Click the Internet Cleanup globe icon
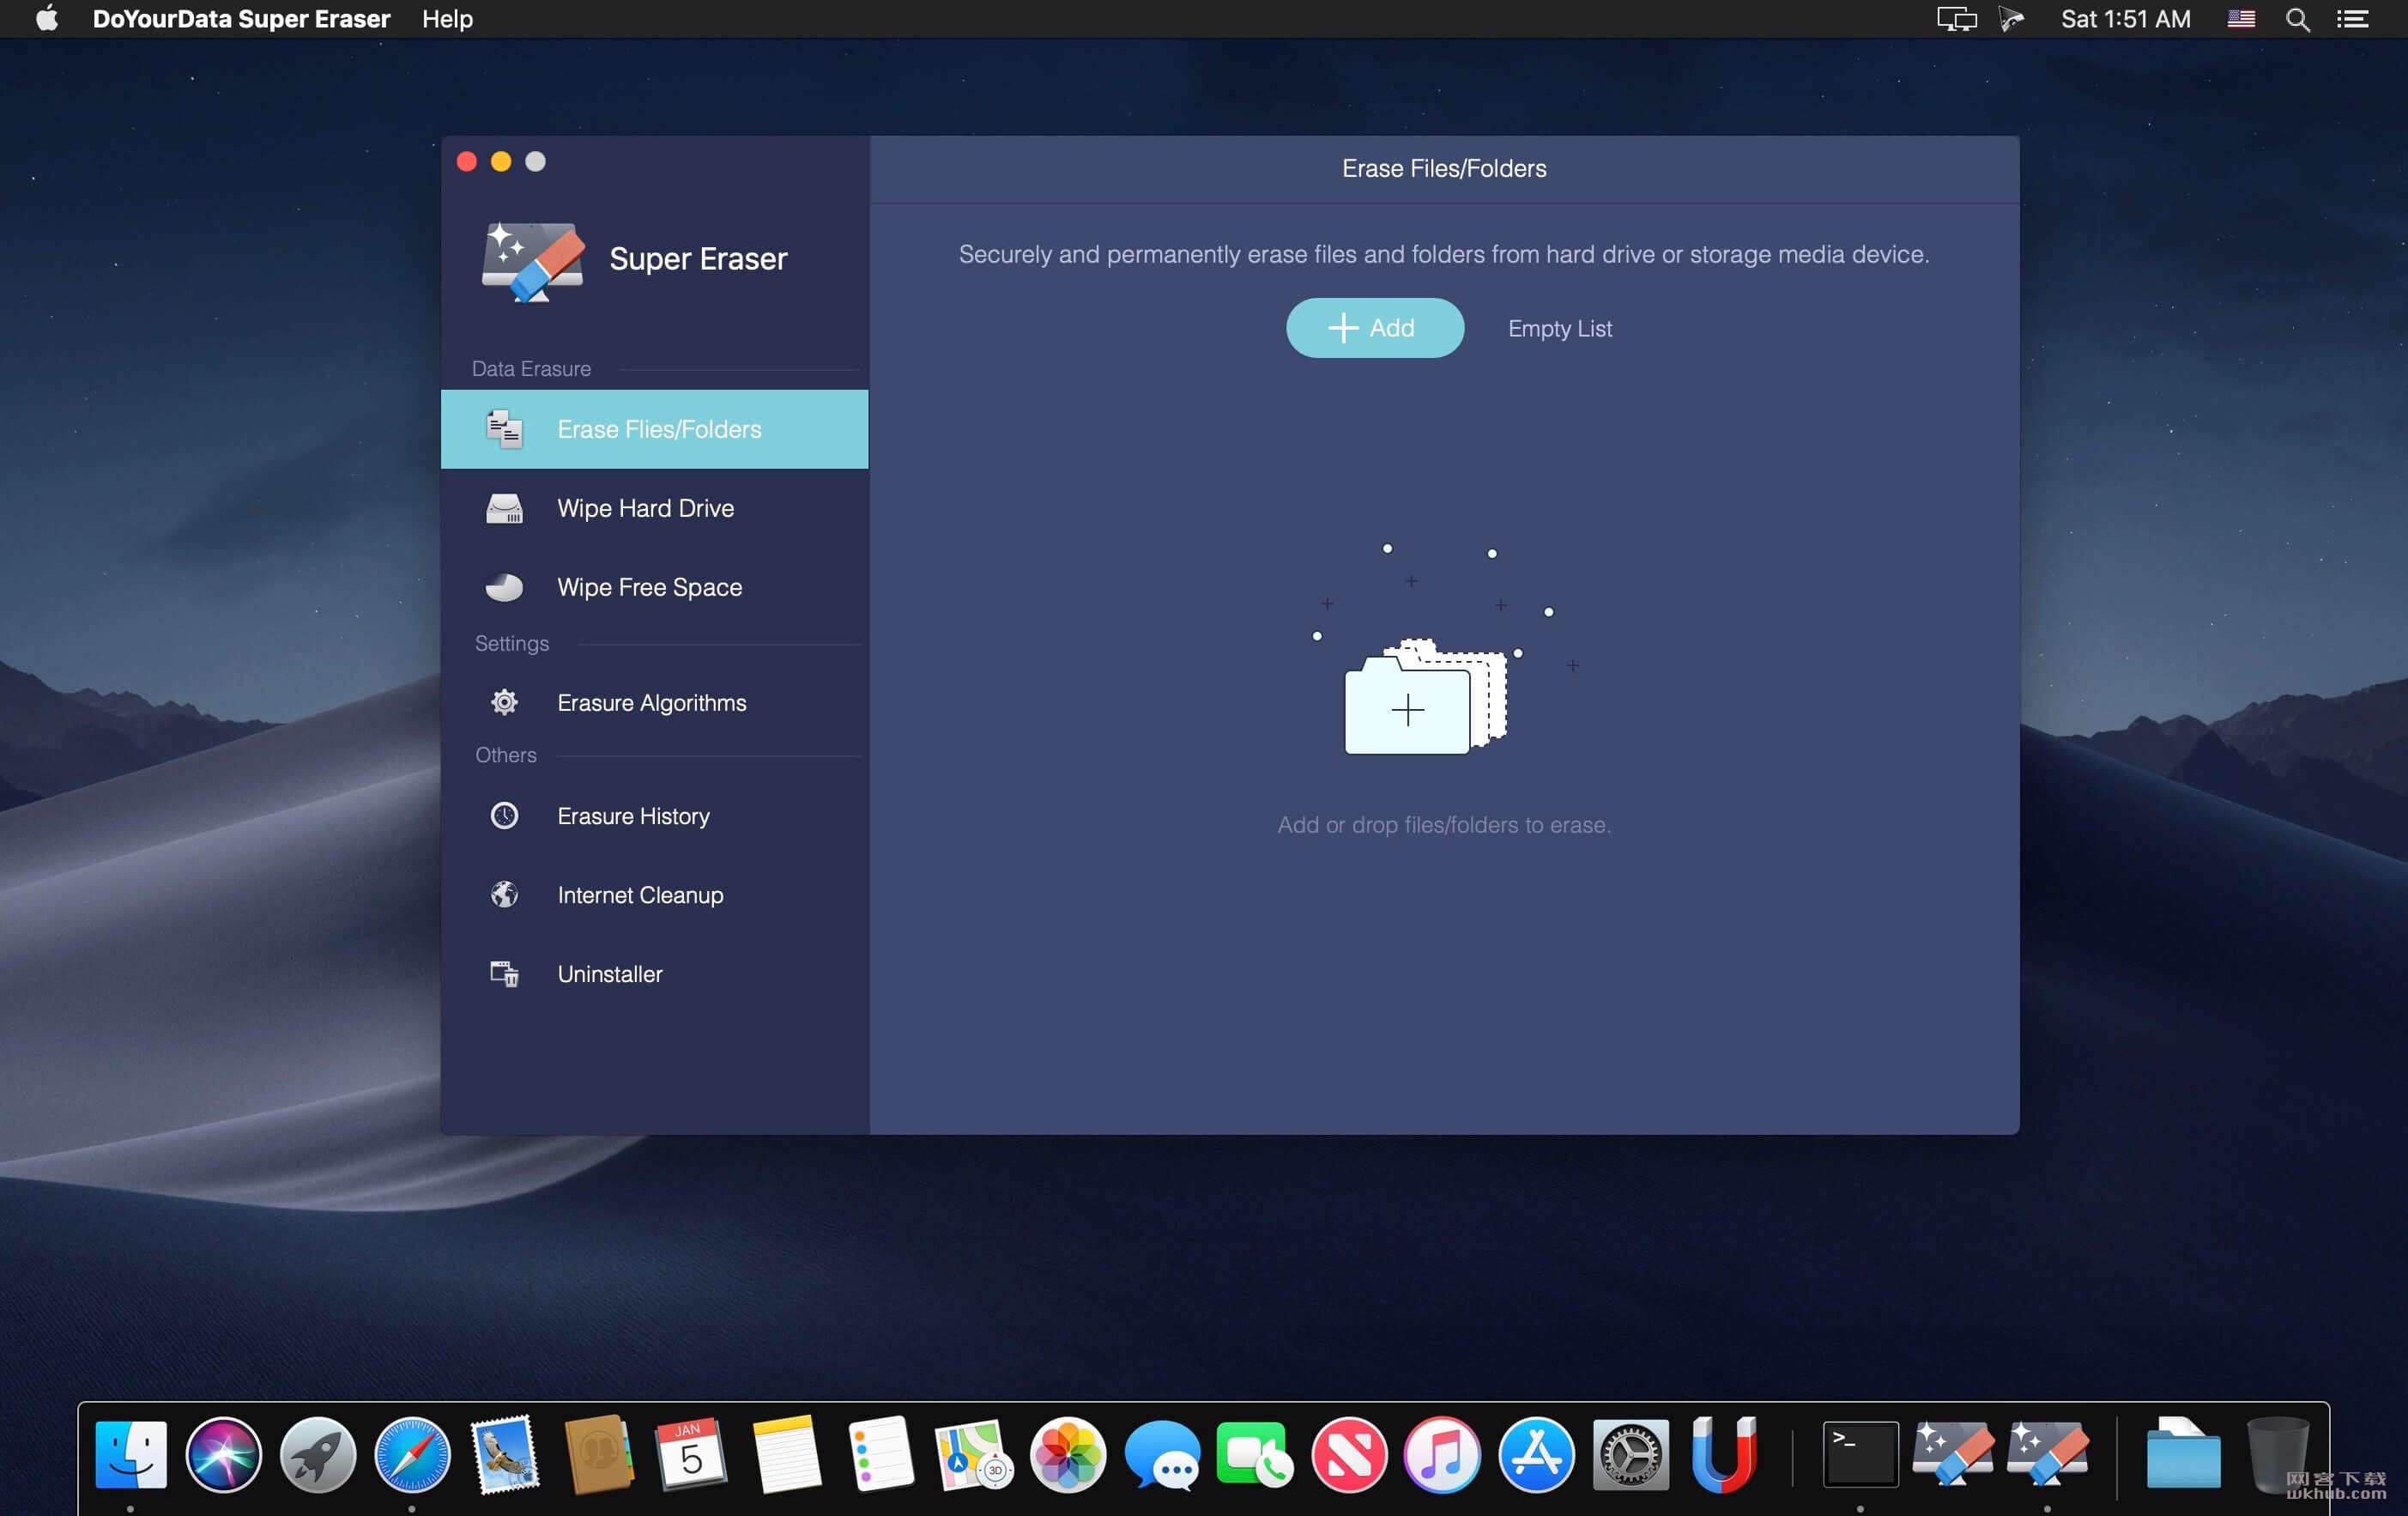 pyautogui.click(x=504, y=894)
